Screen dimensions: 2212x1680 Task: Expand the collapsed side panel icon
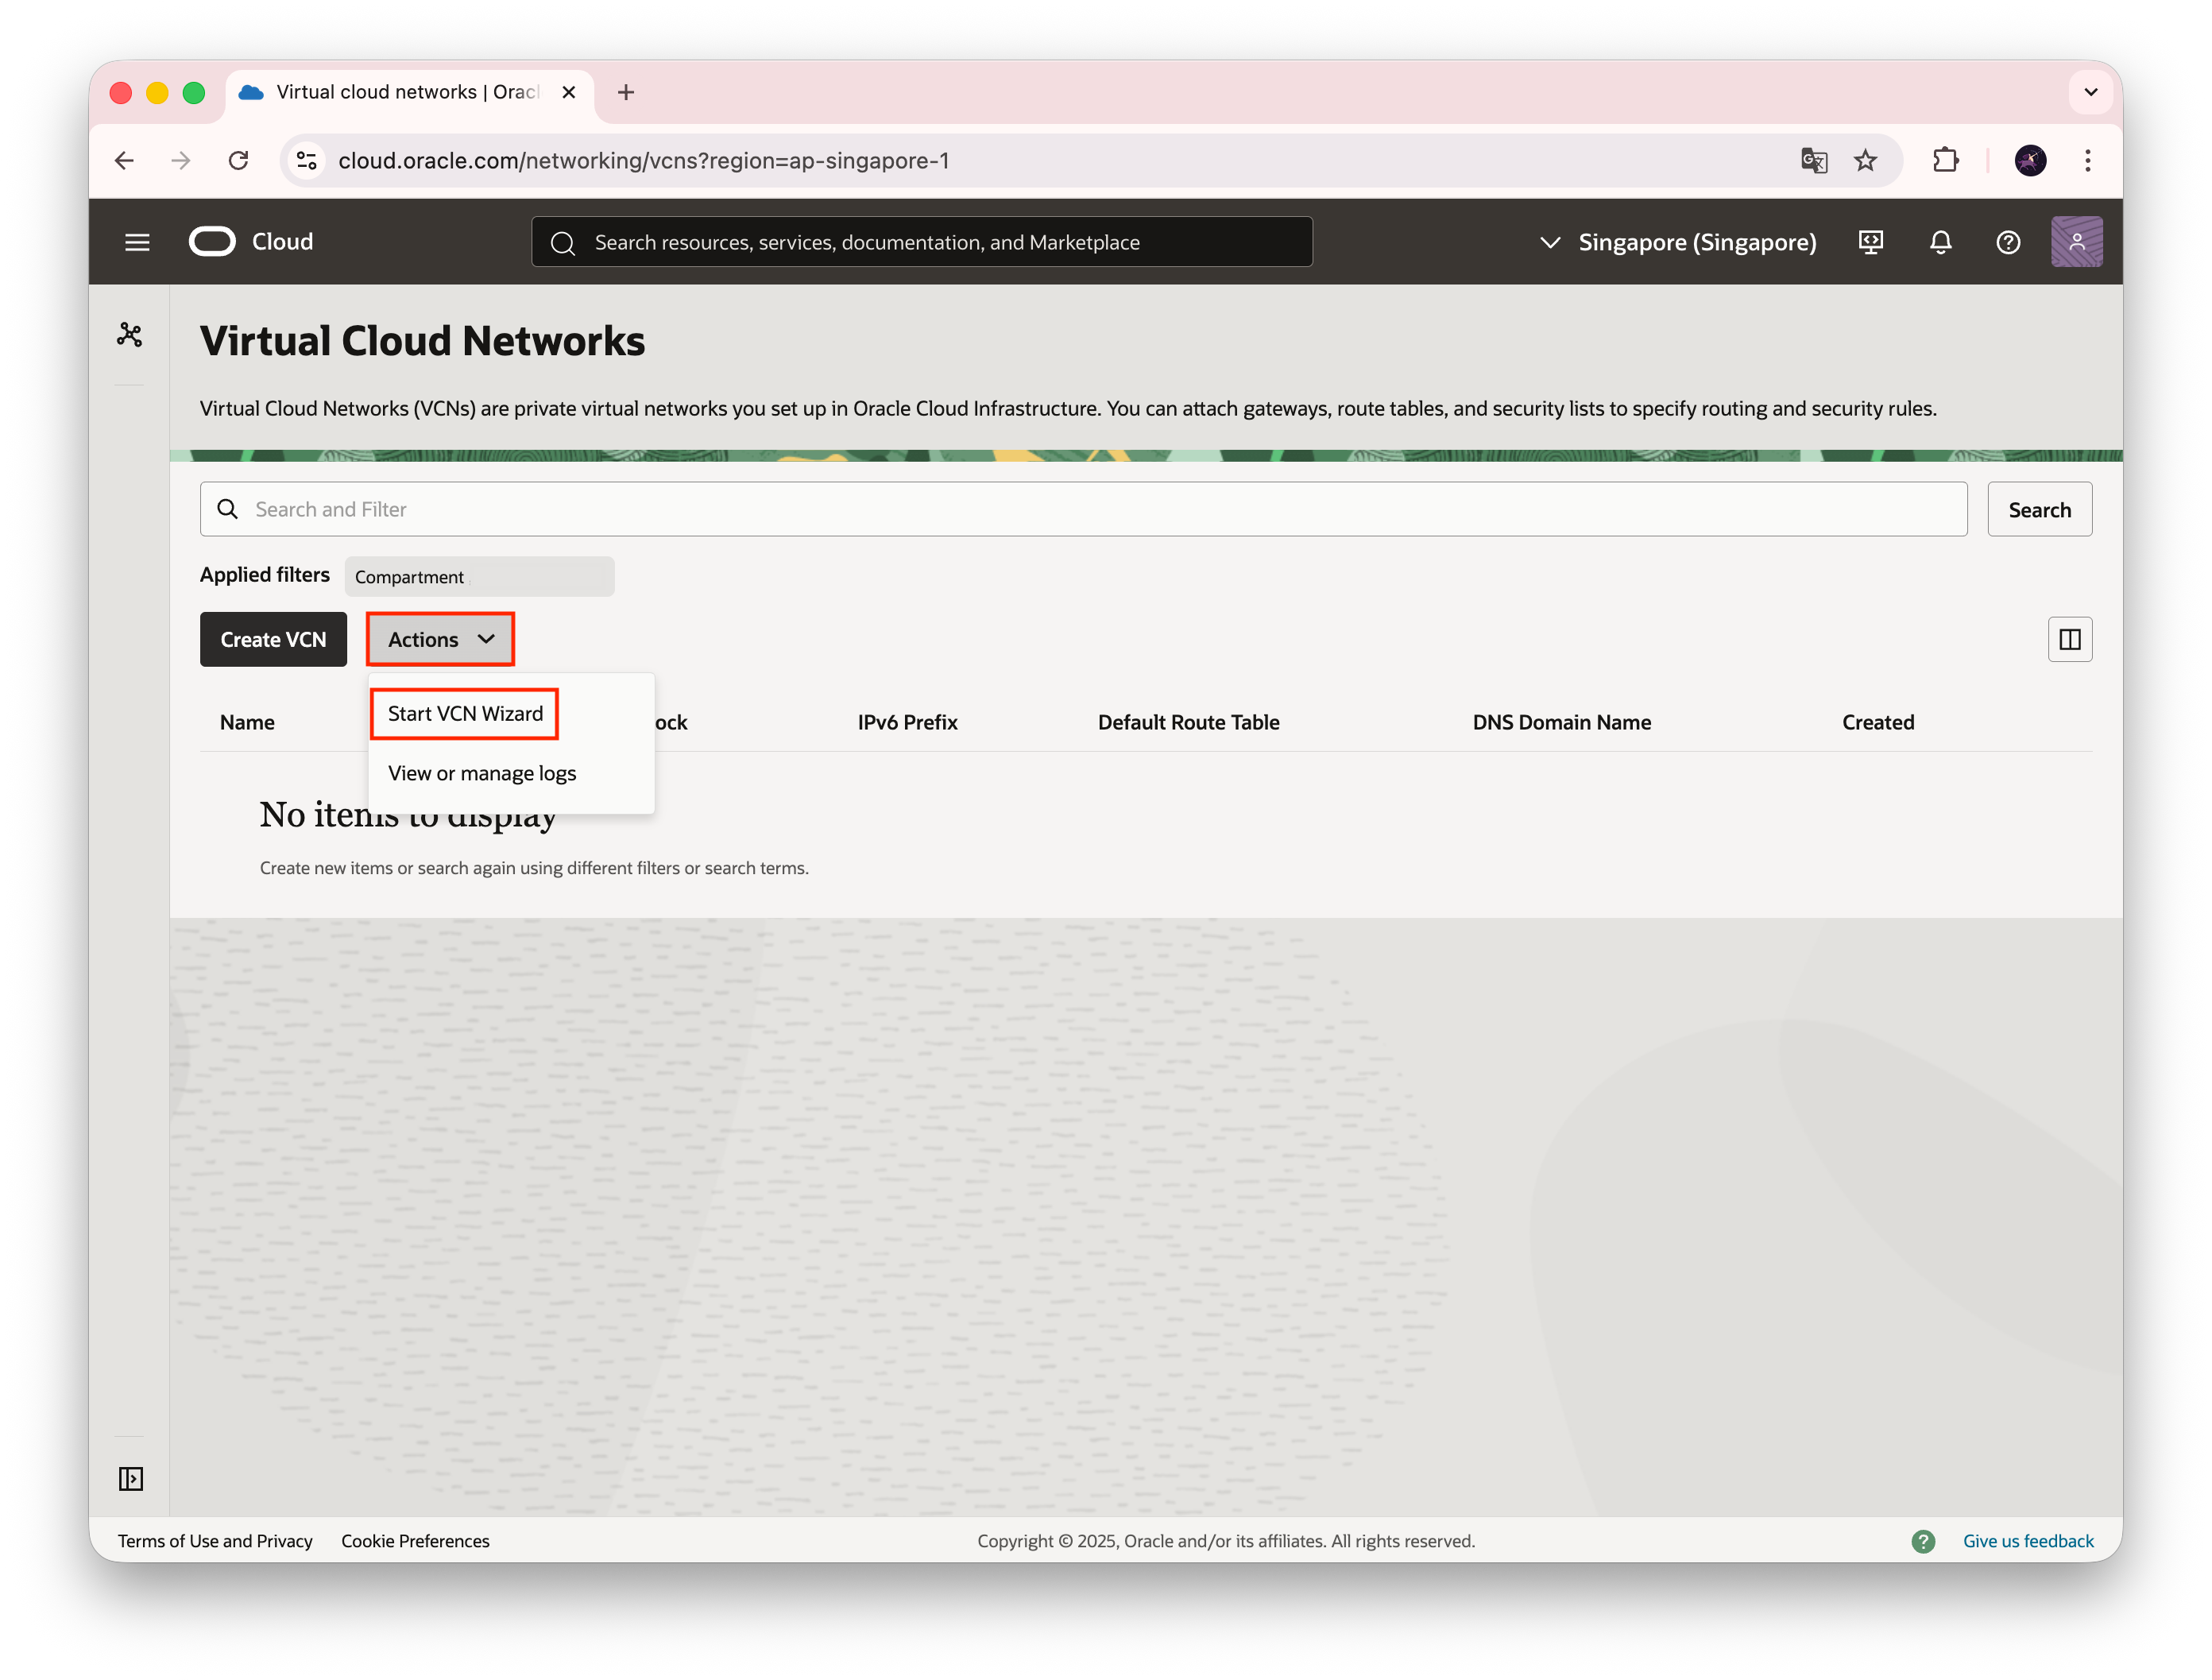131,1478
